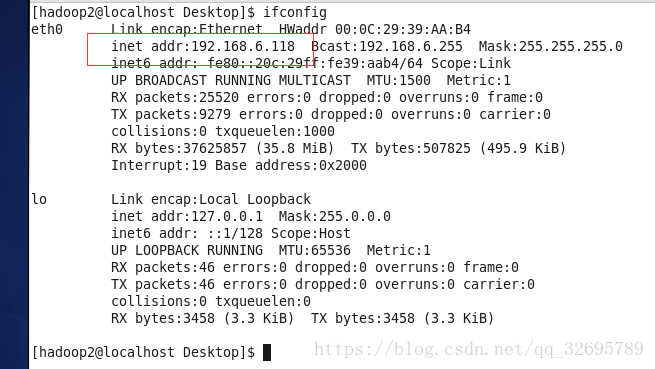
Task: Click the TX packets:9279 text
Action: click(x=171, y=115)
